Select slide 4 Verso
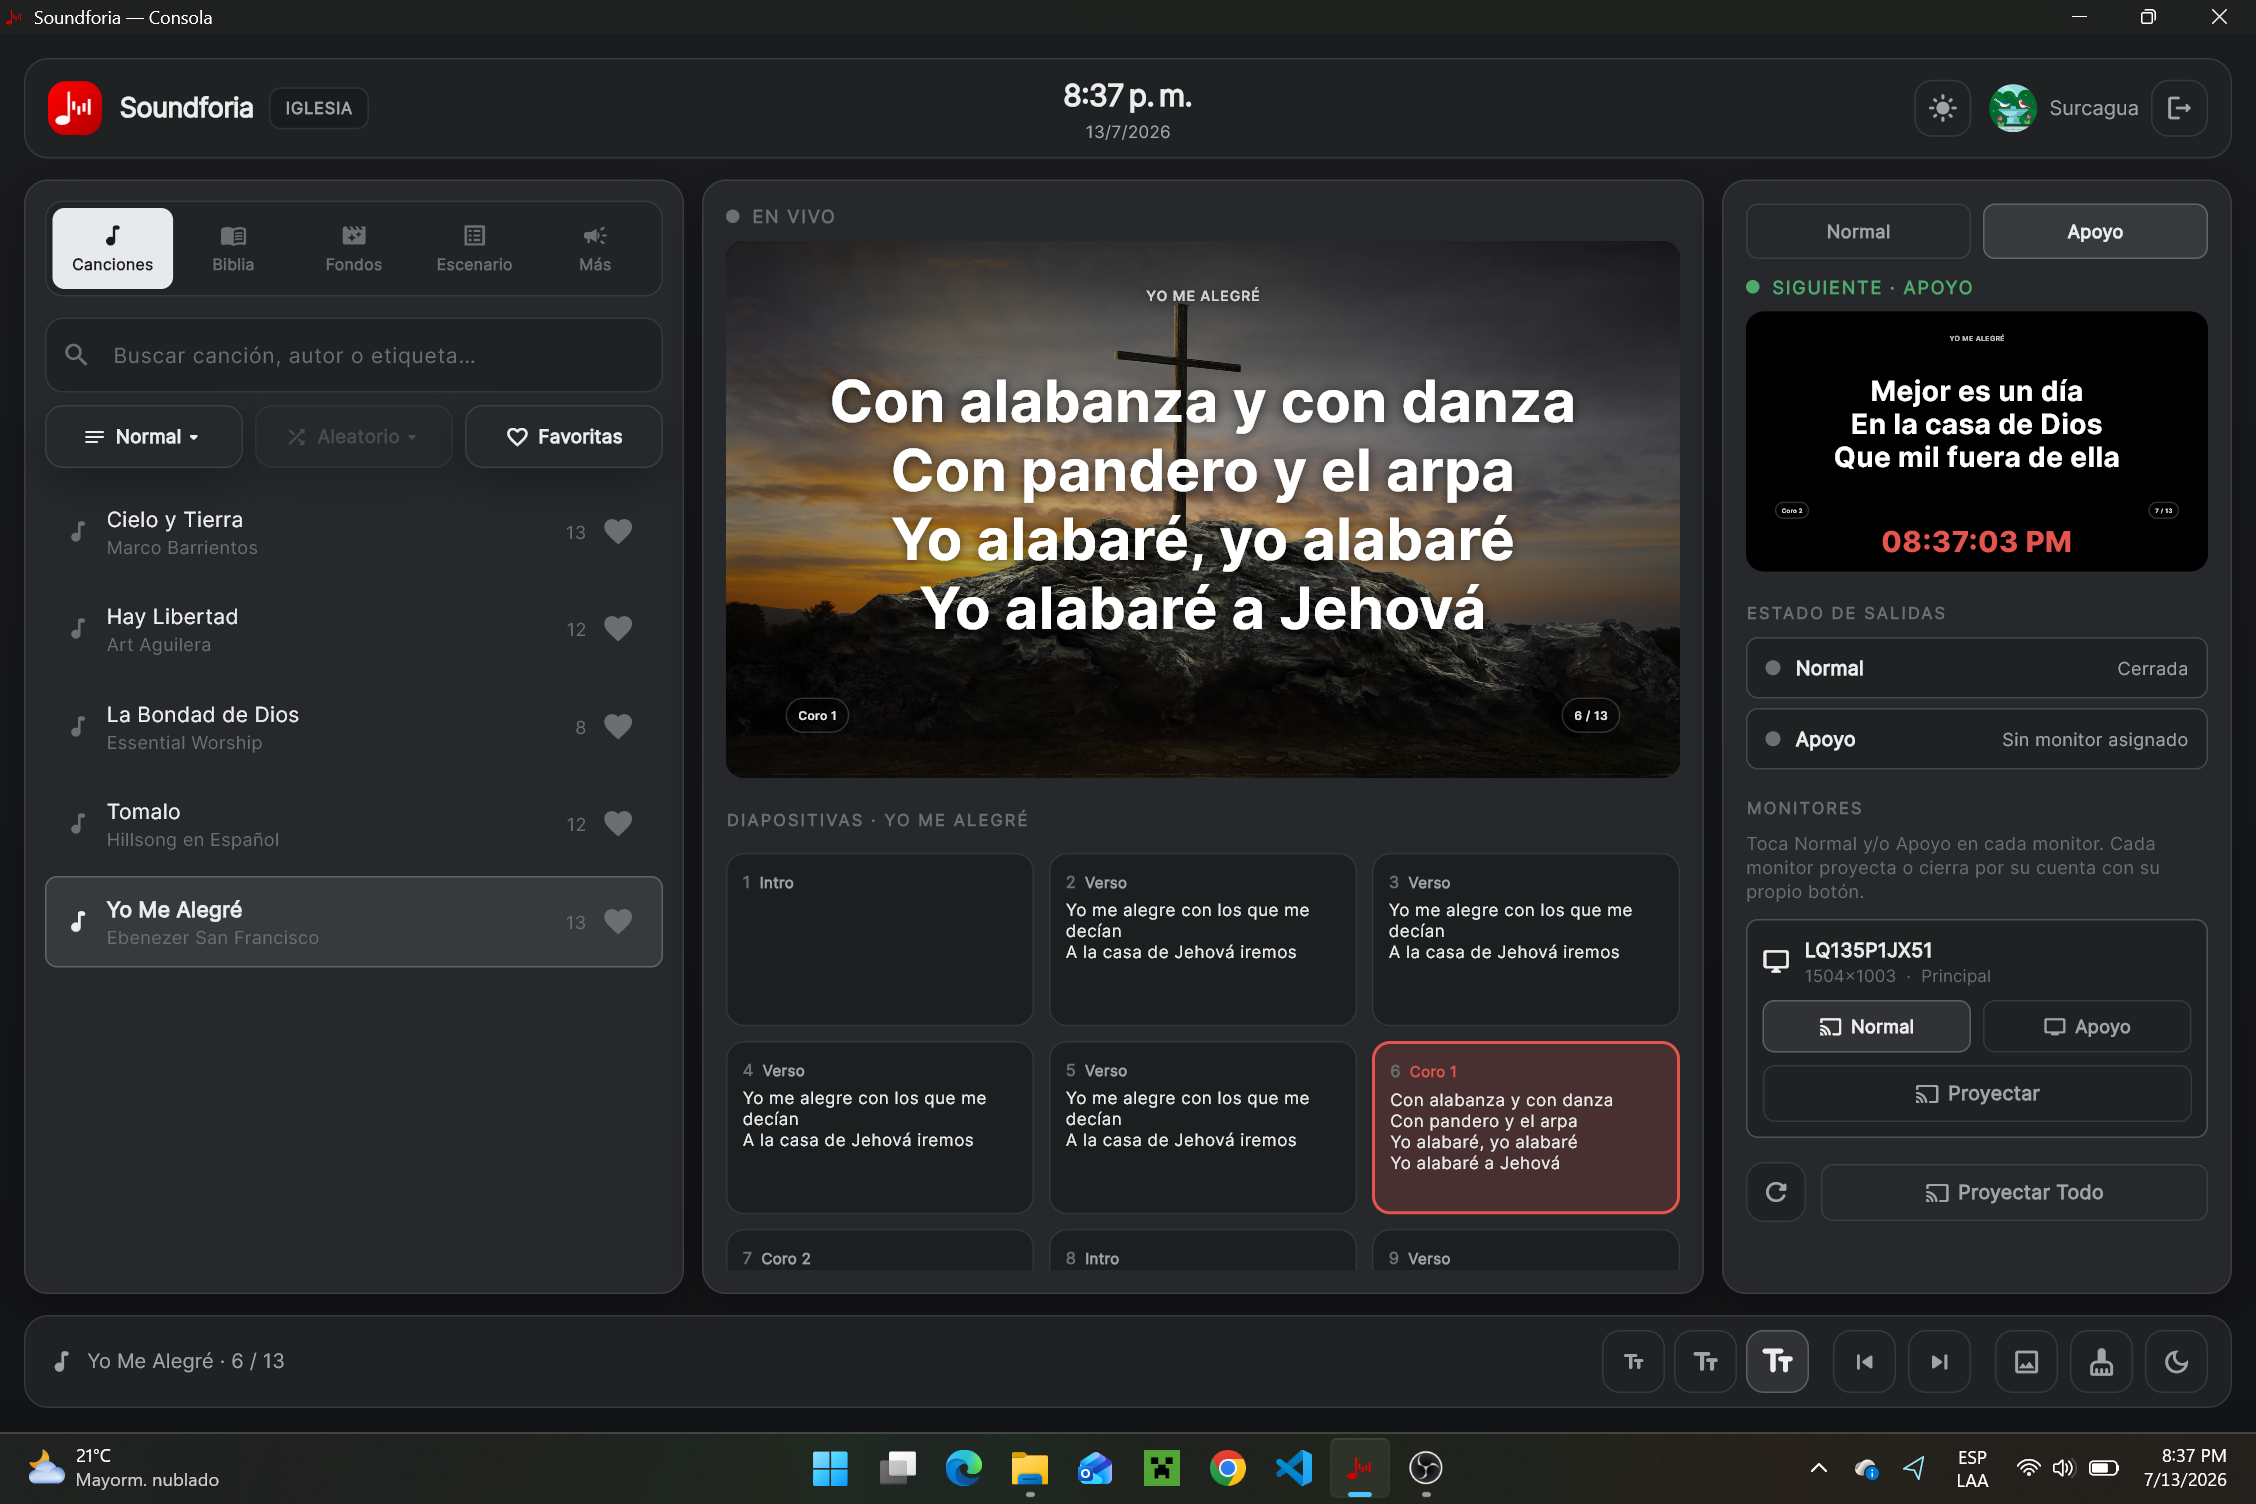 pos(879,1127)
